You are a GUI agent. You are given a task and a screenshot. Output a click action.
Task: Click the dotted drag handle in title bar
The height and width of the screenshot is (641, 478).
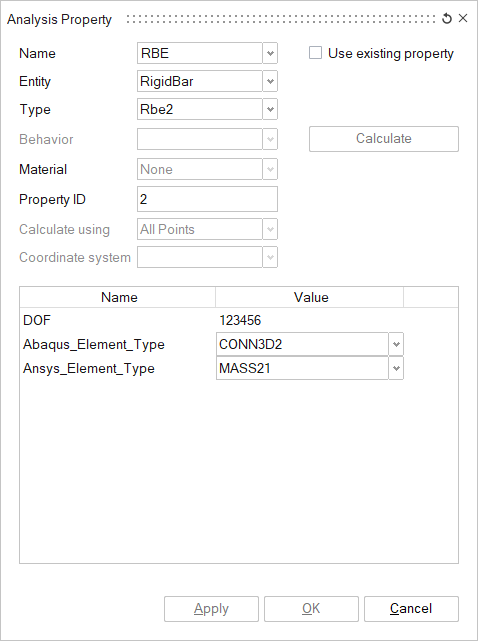(x=281, y=19)
